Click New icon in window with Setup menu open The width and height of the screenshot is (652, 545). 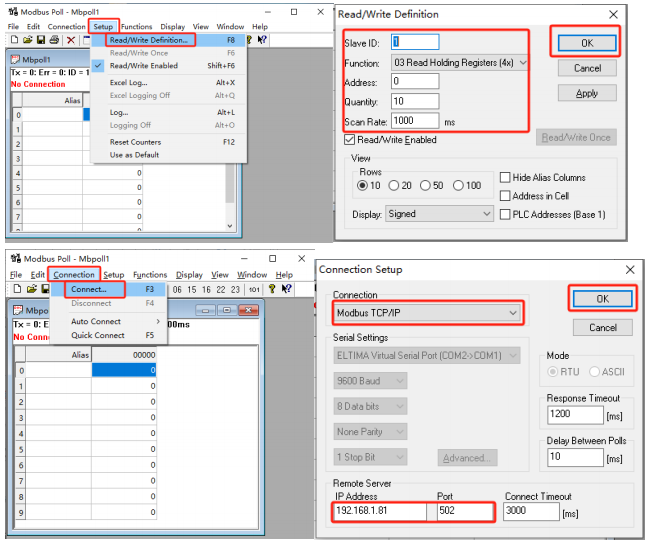point(15,40)
